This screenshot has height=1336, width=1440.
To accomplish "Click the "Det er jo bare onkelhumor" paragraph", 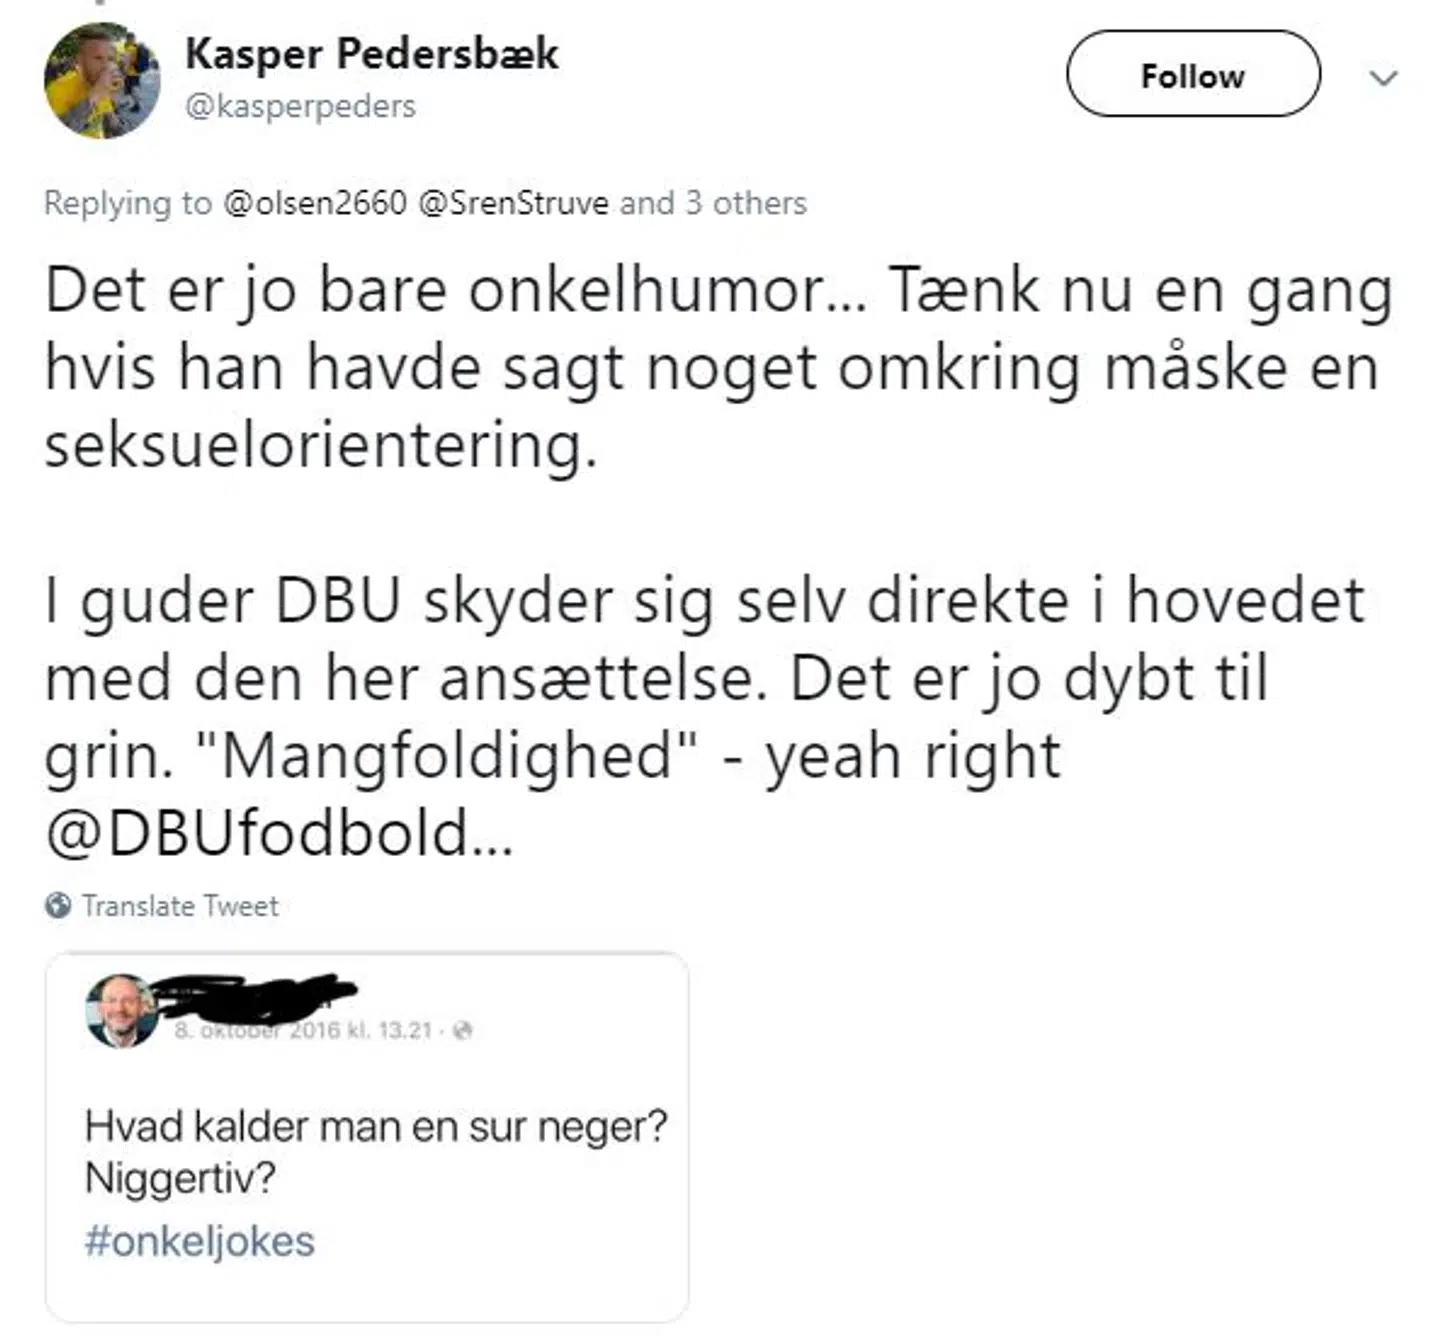I will coord(718,367).
